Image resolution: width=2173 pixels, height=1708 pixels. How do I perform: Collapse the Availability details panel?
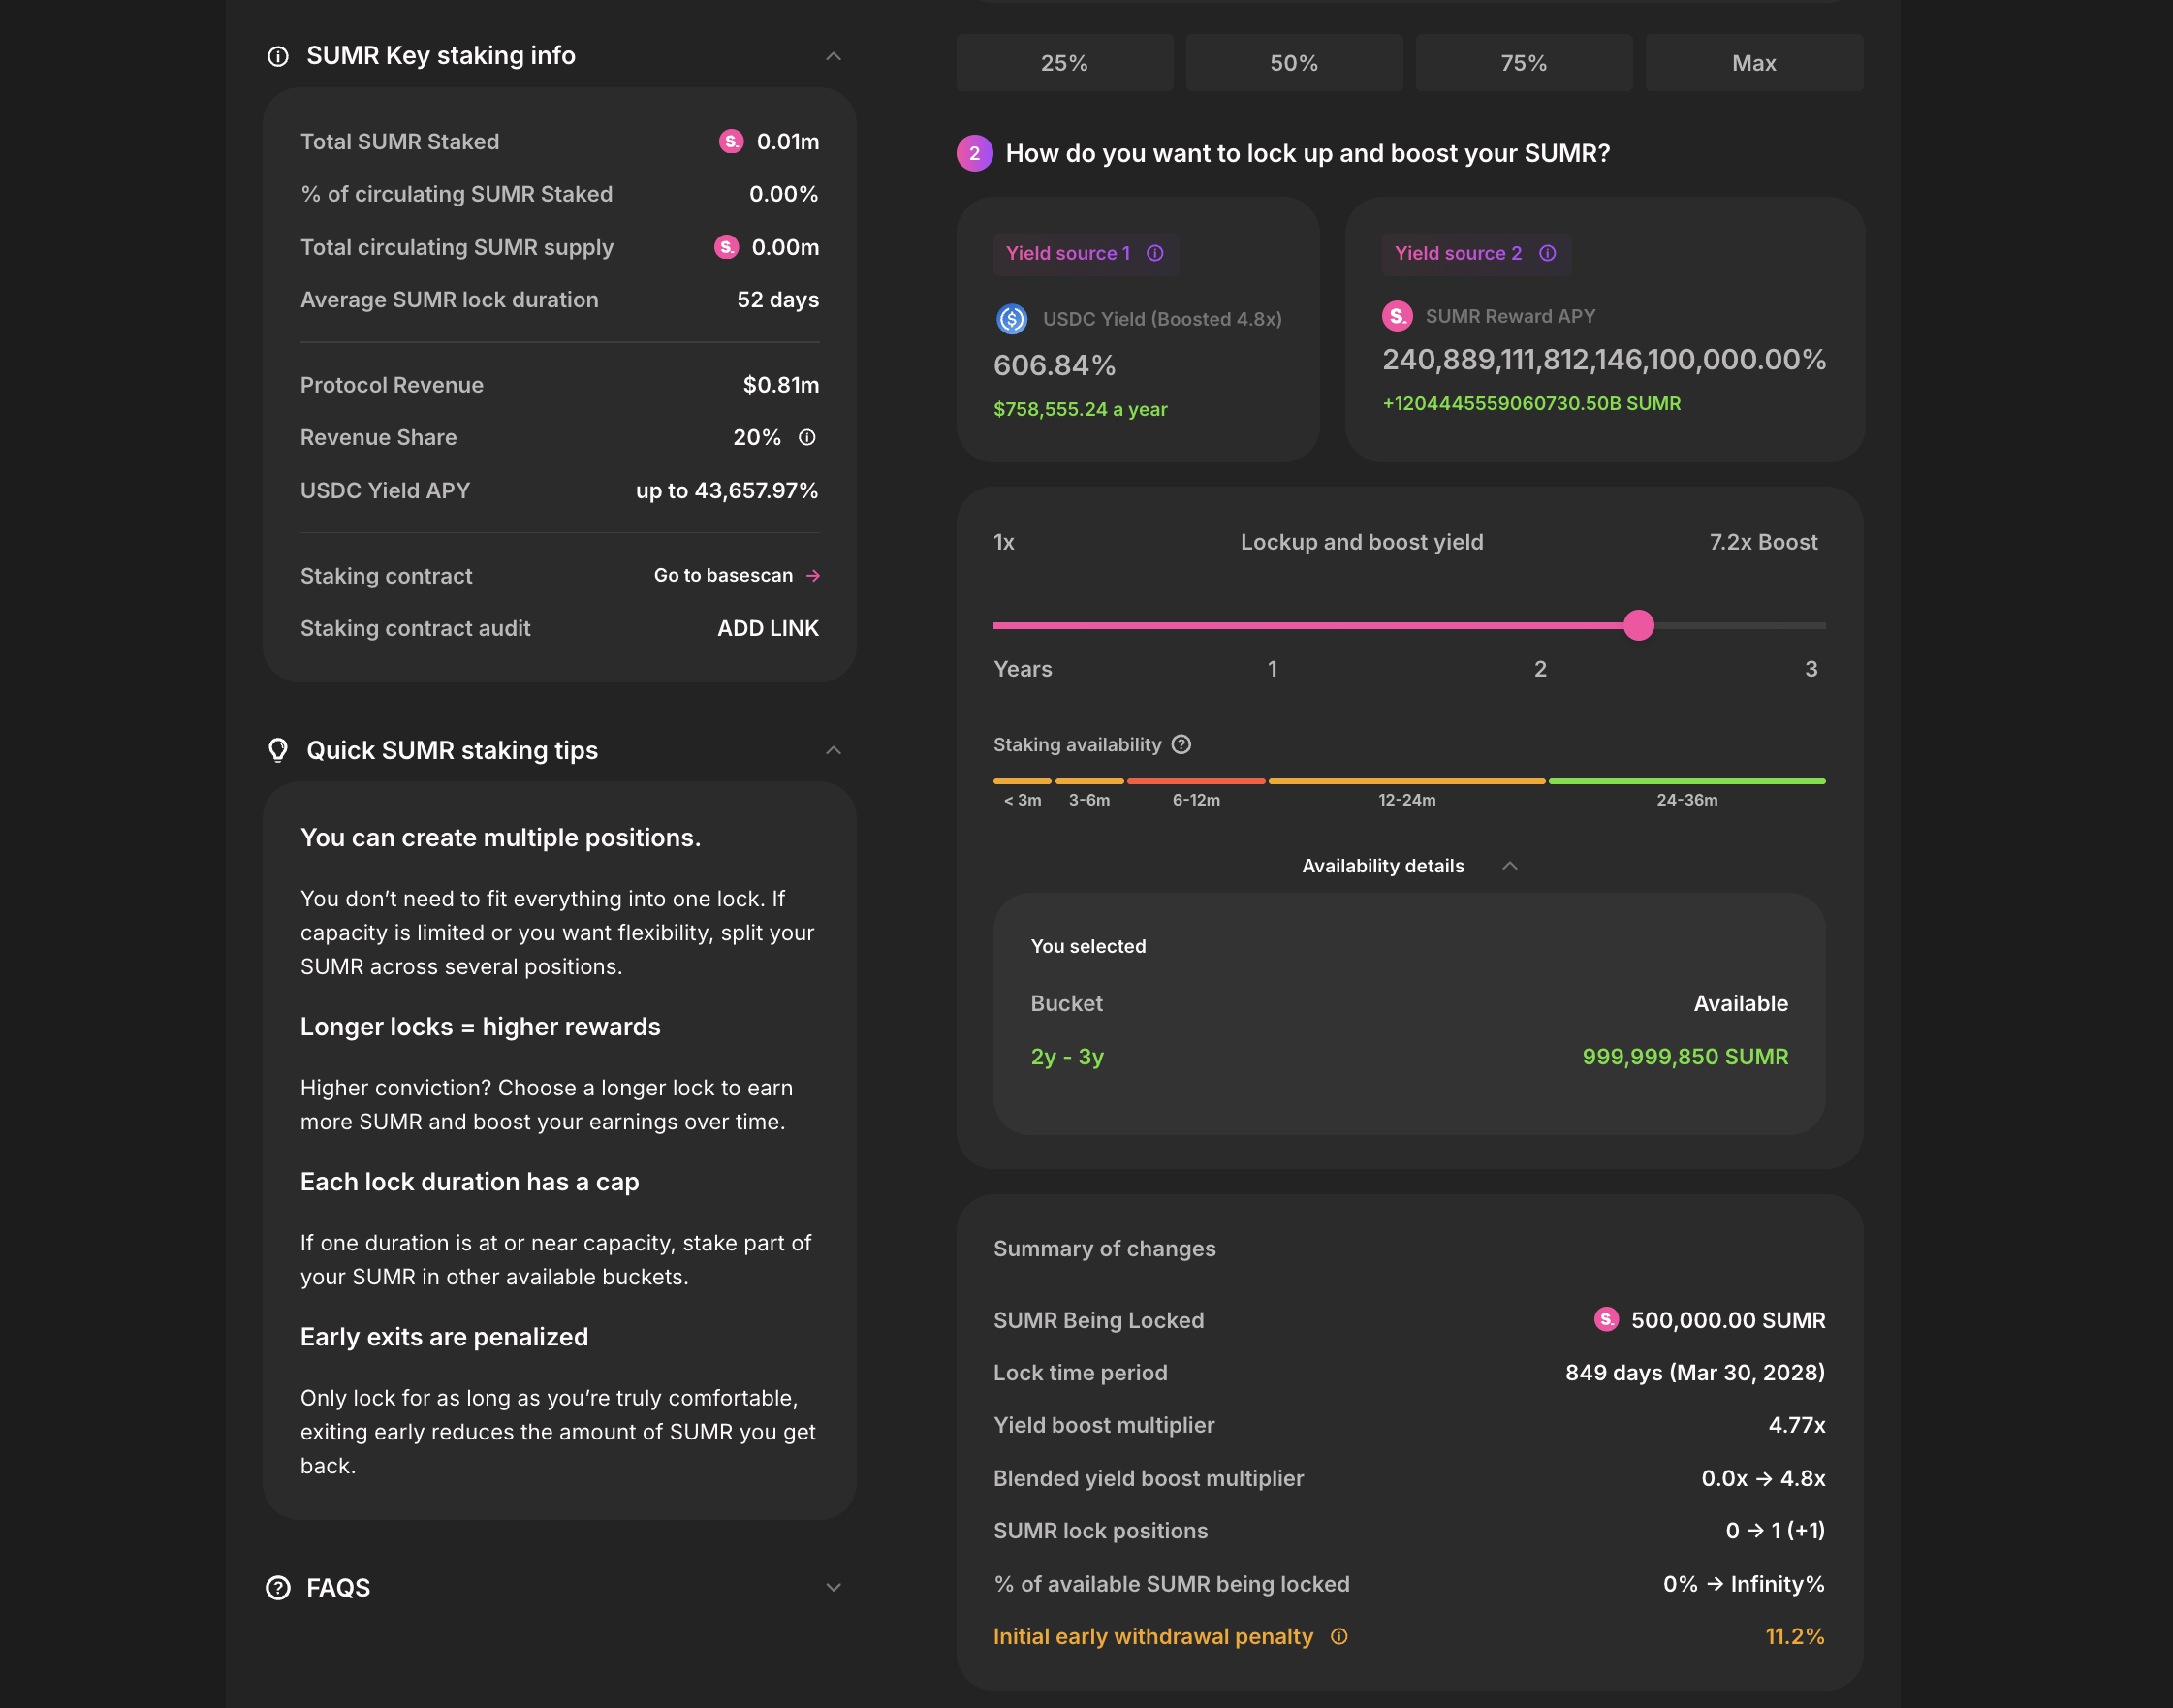click(x=1510, y=866)
